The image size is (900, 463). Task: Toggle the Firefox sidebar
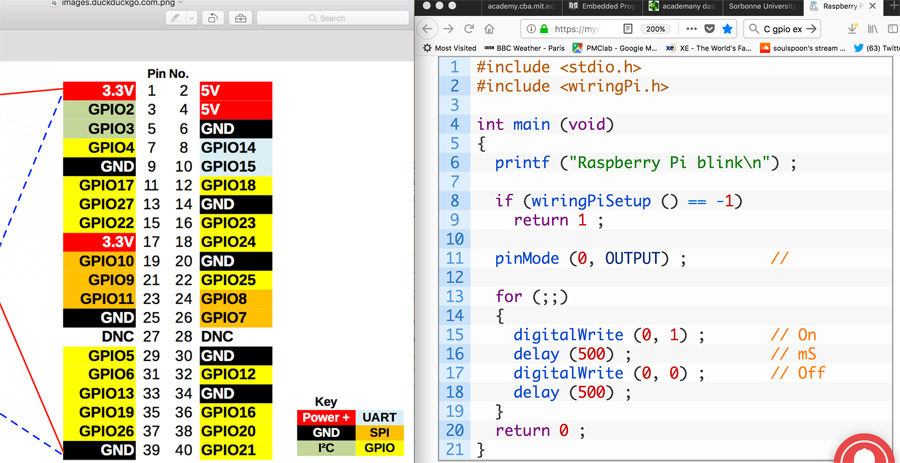click(893, 29)
